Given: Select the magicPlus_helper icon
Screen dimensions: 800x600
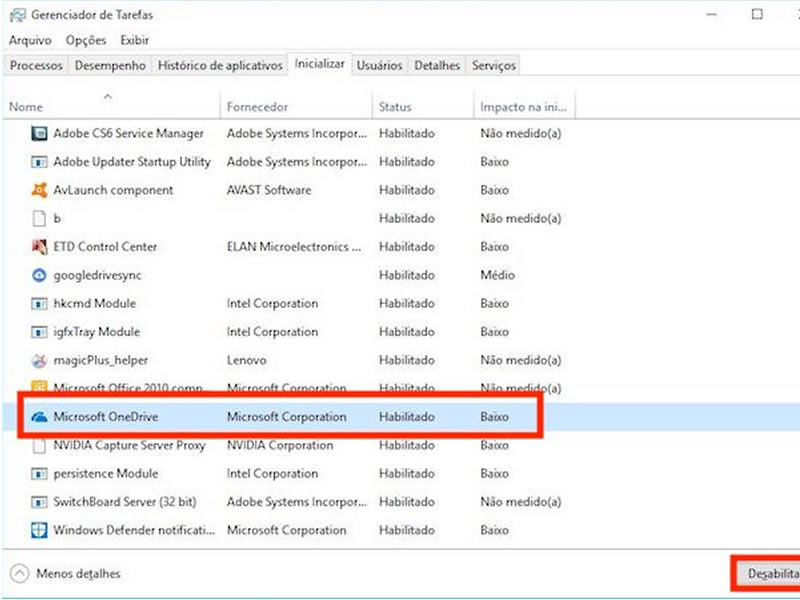Looking at the screenshot, I should (40, 360).
